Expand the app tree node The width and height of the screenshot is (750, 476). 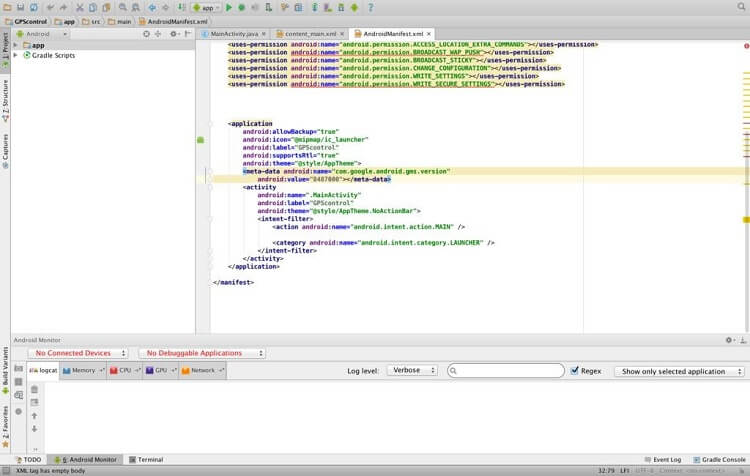[16, 45]
